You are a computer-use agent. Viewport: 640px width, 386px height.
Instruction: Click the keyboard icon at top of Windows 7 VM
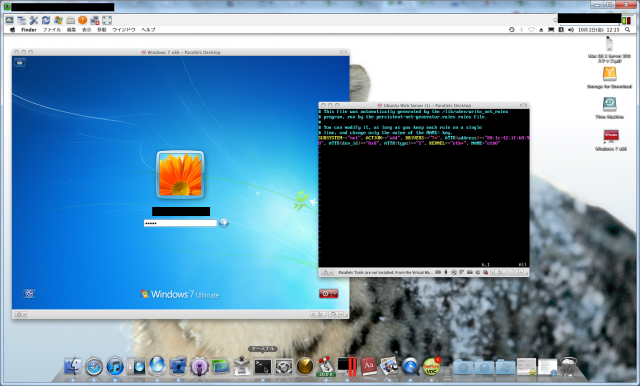(x=20, y=62)
